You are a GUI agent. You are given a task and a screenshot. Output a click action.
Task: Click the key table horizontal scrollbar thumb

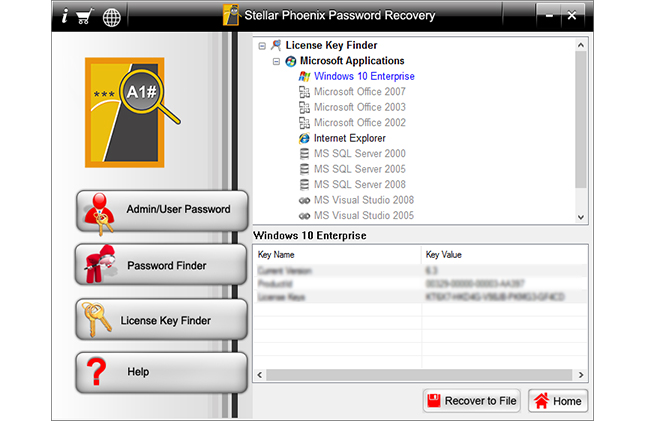pos(419,375)
